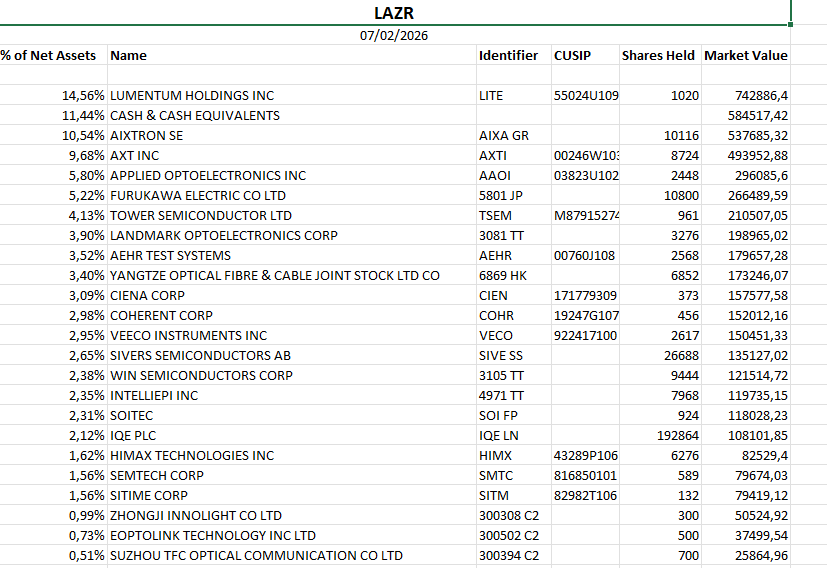Click SIVERS SEMICONDUCTORS AB cell
This screenshot has width=827, height=568.
point(292,356)
